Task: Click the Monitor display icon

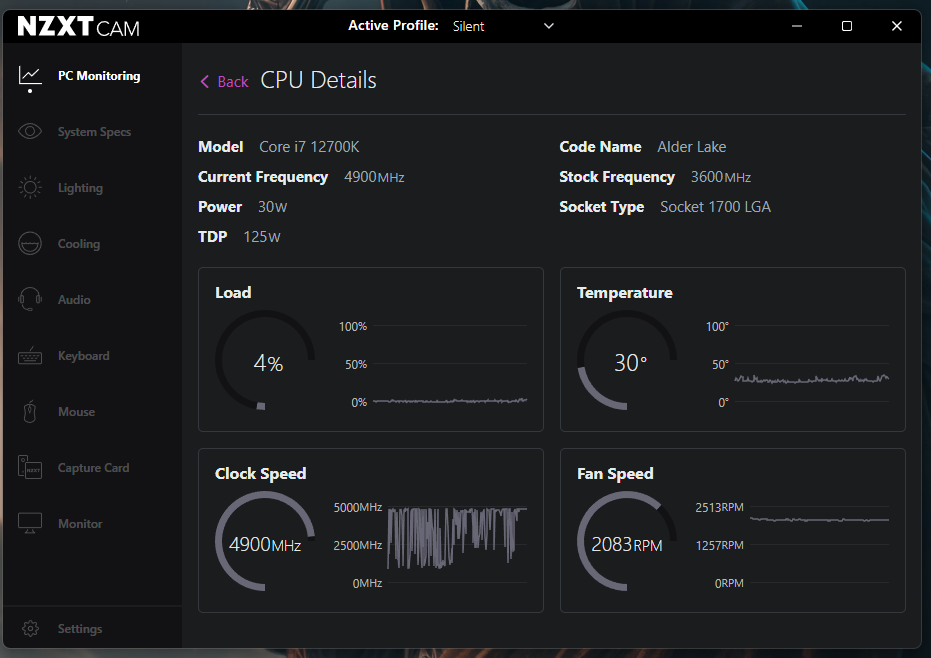Action: click(30, 523)
